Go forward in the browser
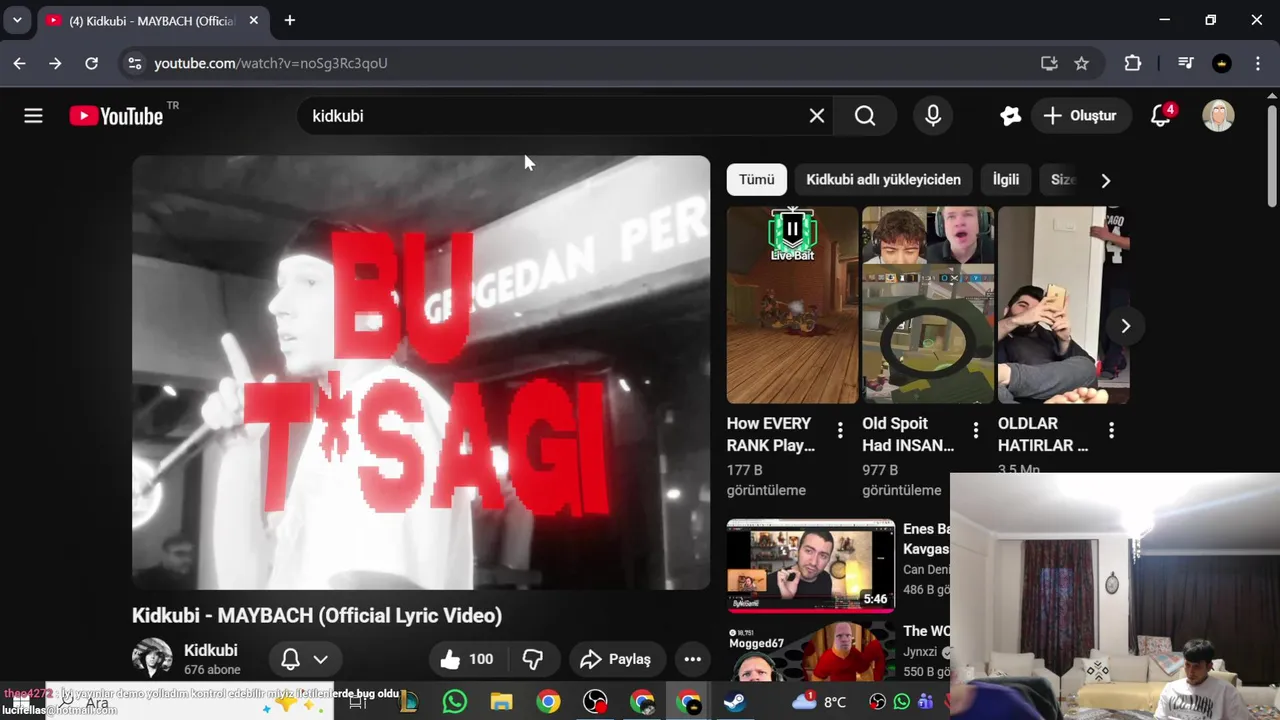The image size is (1280, 720). click(x=55, y=63)
